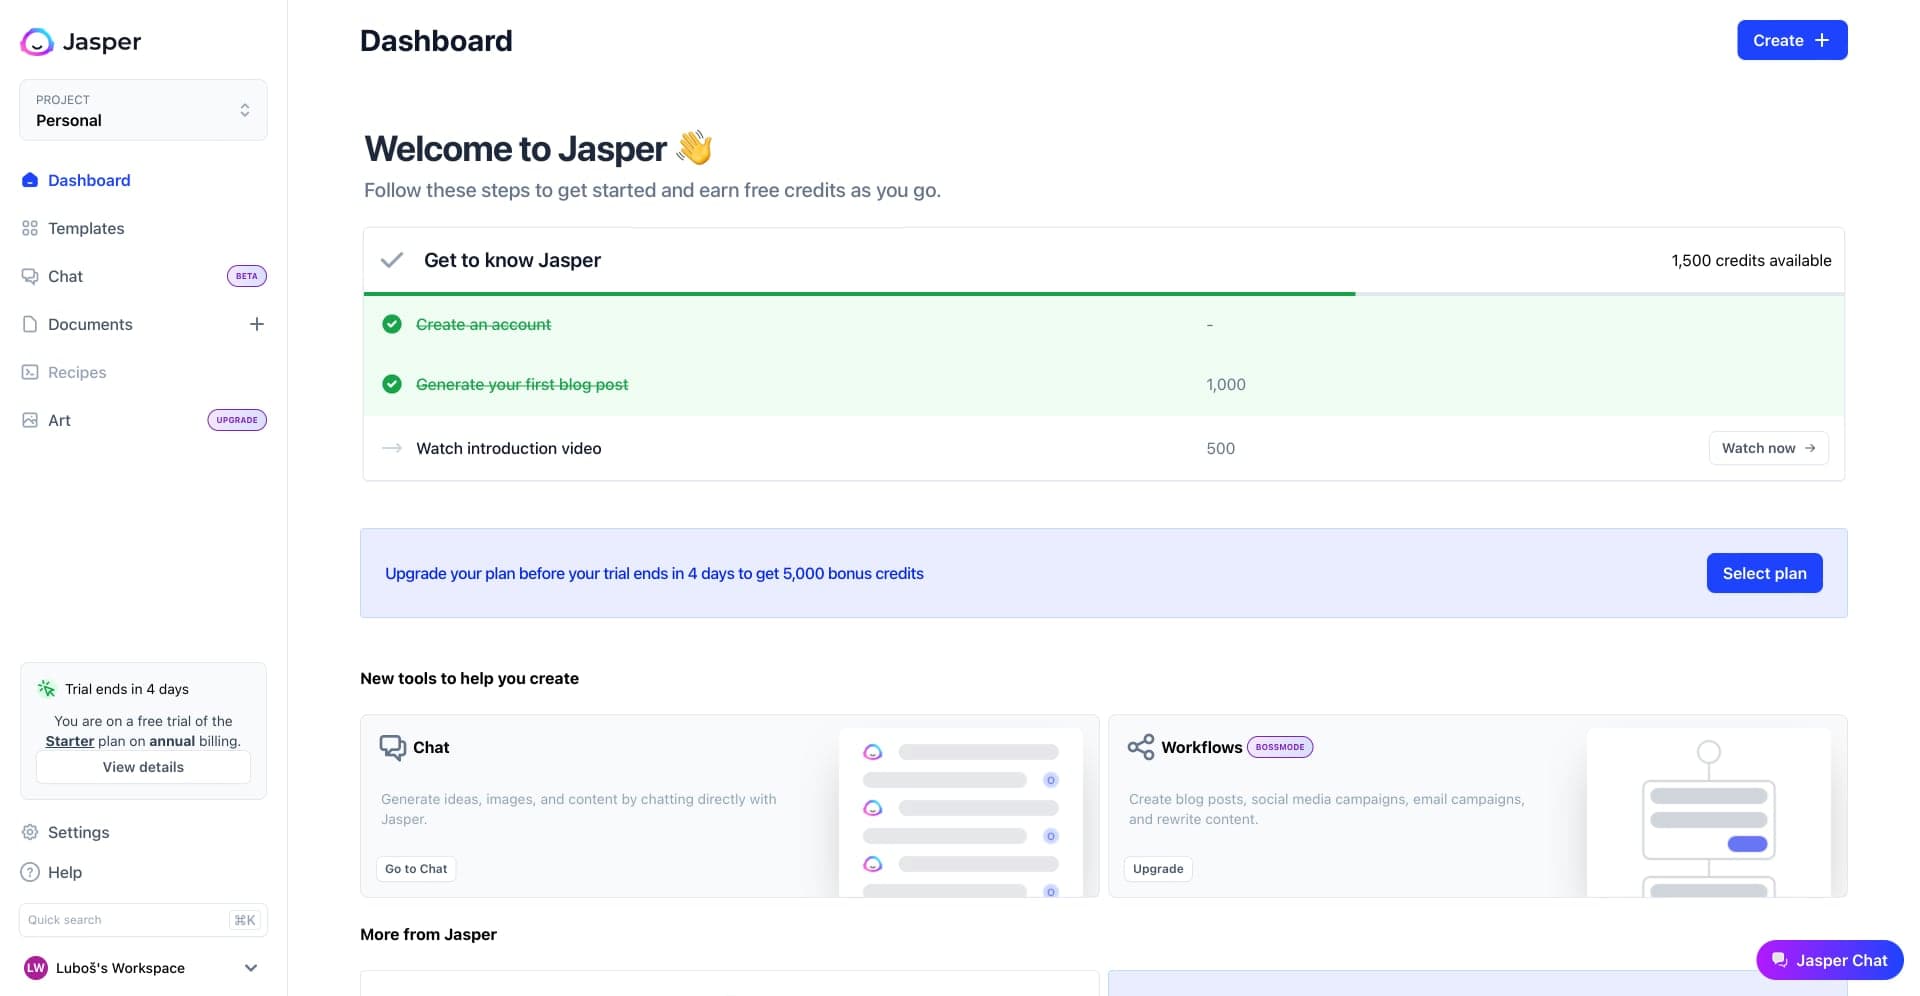Screen dimensions: 1920x996
Task: Open the Jasper Chat floating button
Action: [1829, 960]
